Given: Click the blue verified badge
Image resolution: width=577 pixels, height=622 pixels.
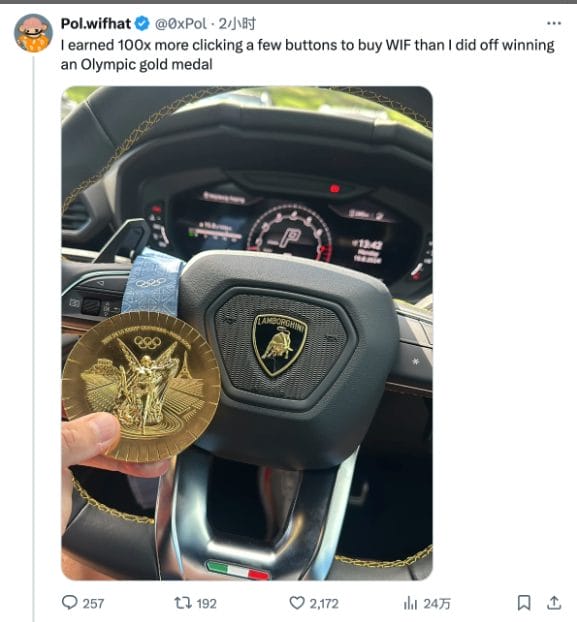Looking at the screenshot, I should pyautogui.click(x=142, y=24).
